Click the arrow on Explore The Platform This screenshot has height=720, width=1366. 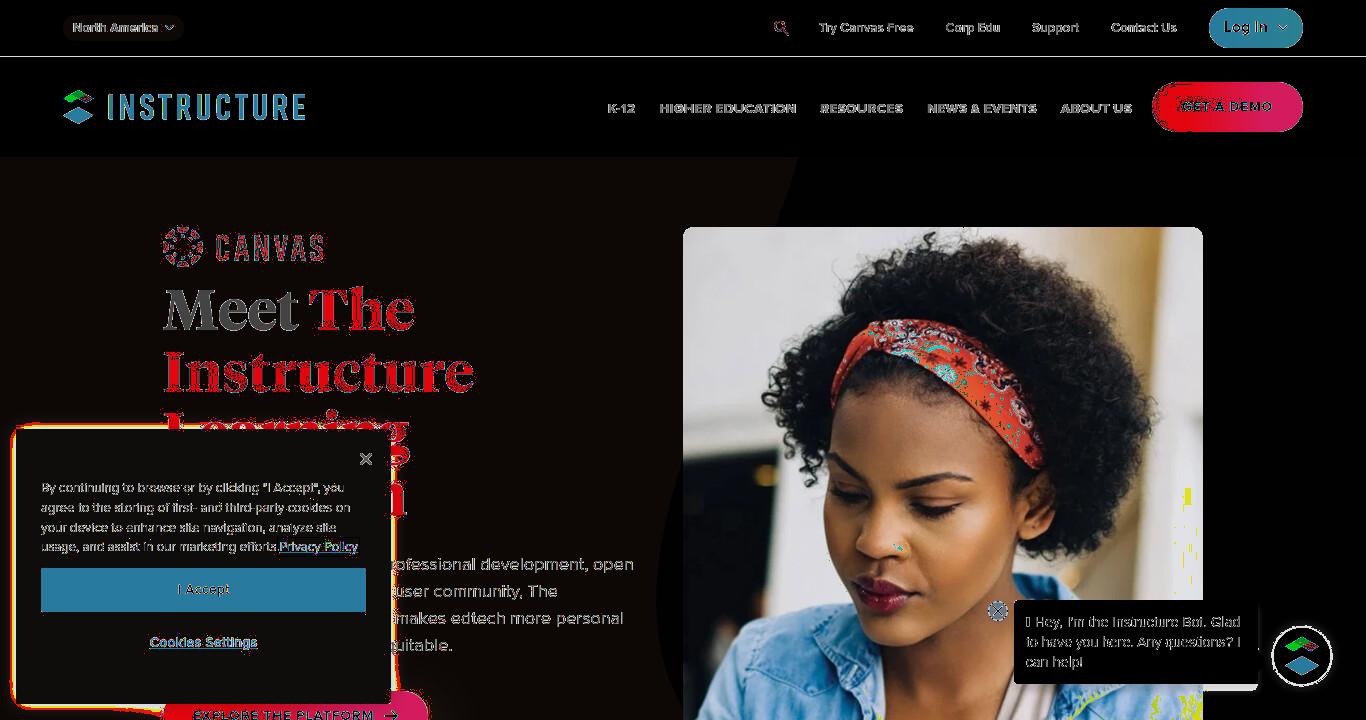click(391, 715)
